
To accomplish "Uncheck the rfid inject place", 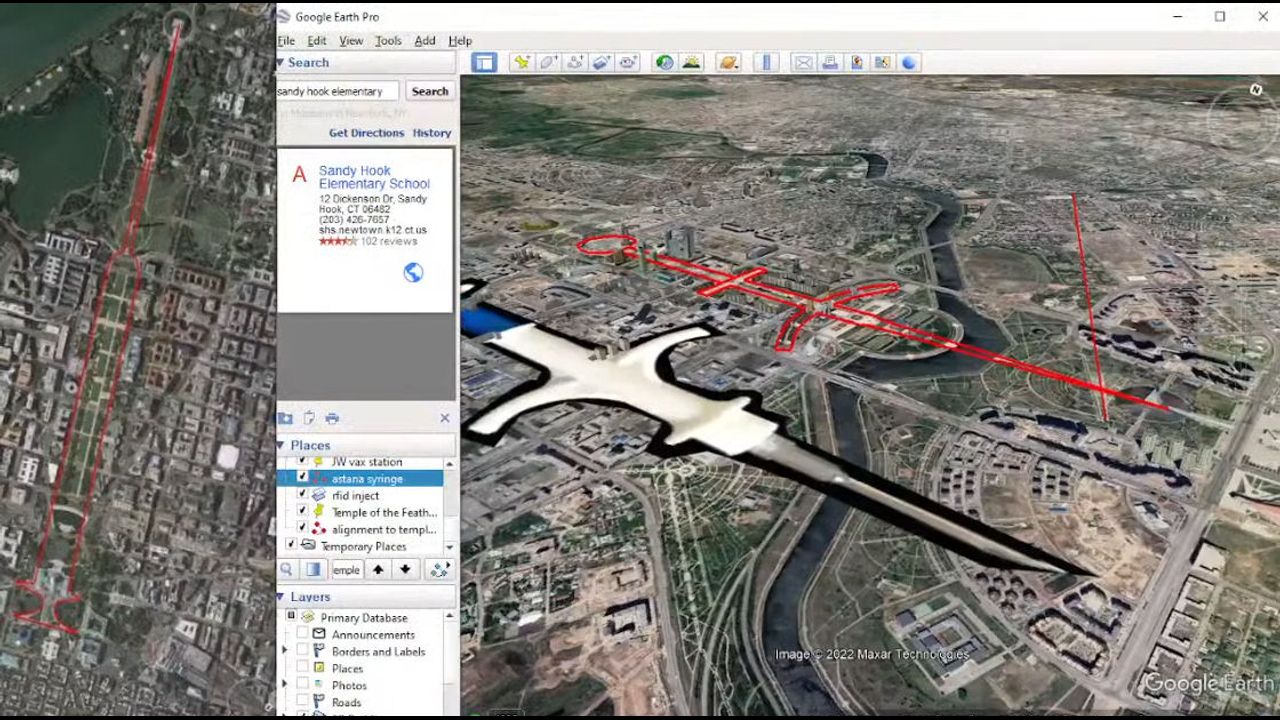I will pyautogui.click(x=302, y=495).
